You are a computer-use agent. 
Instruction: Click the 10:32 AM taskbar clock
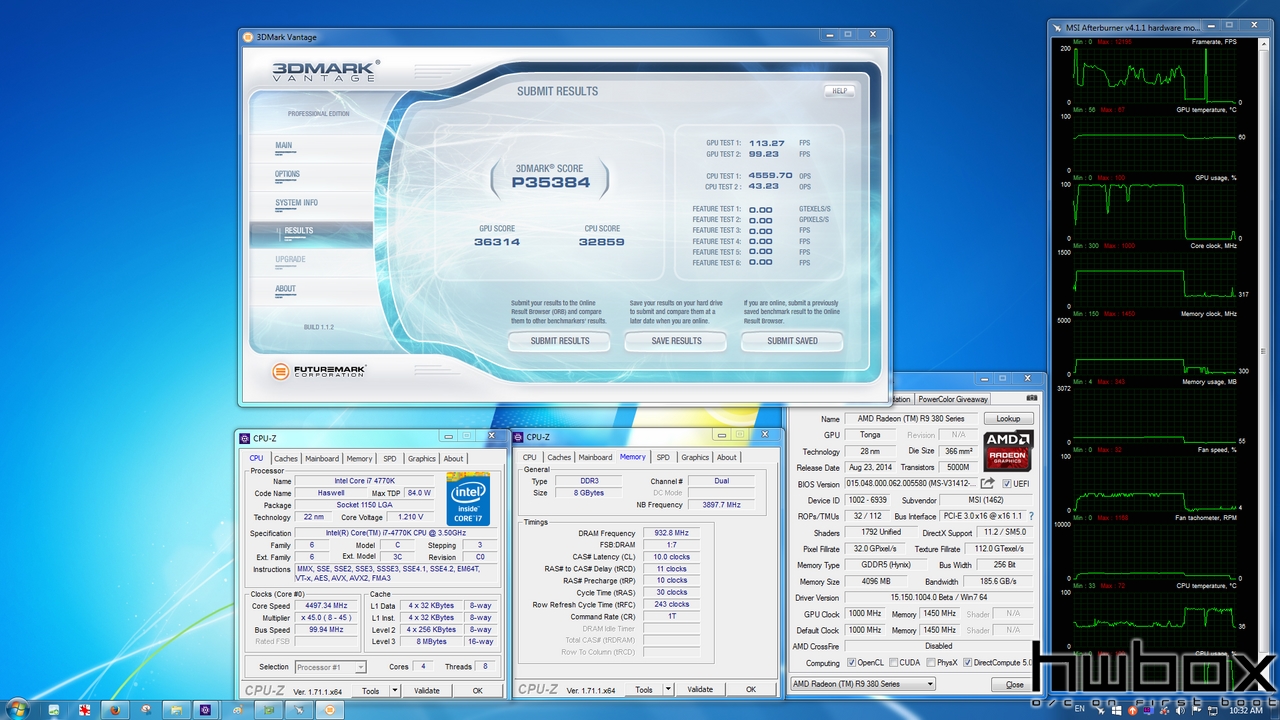(1246, 709)
